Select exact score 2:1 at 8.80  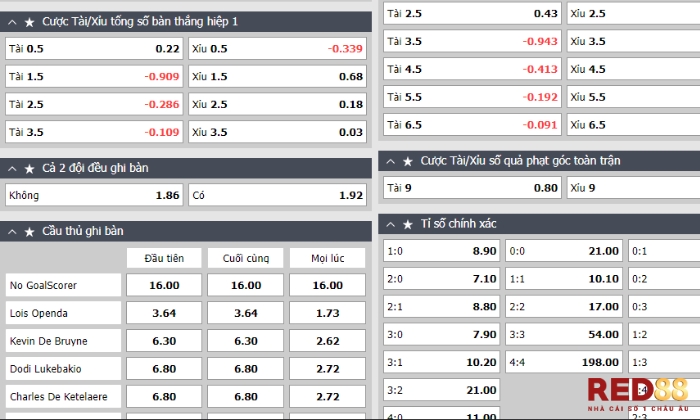pos(442,306)
